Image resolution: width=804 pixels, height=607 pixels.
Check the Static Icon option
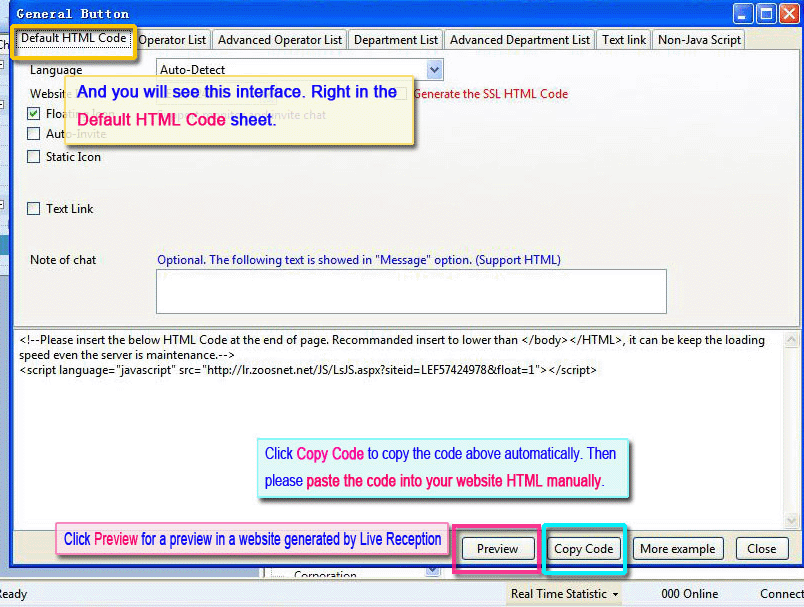(x=33, y=156)
